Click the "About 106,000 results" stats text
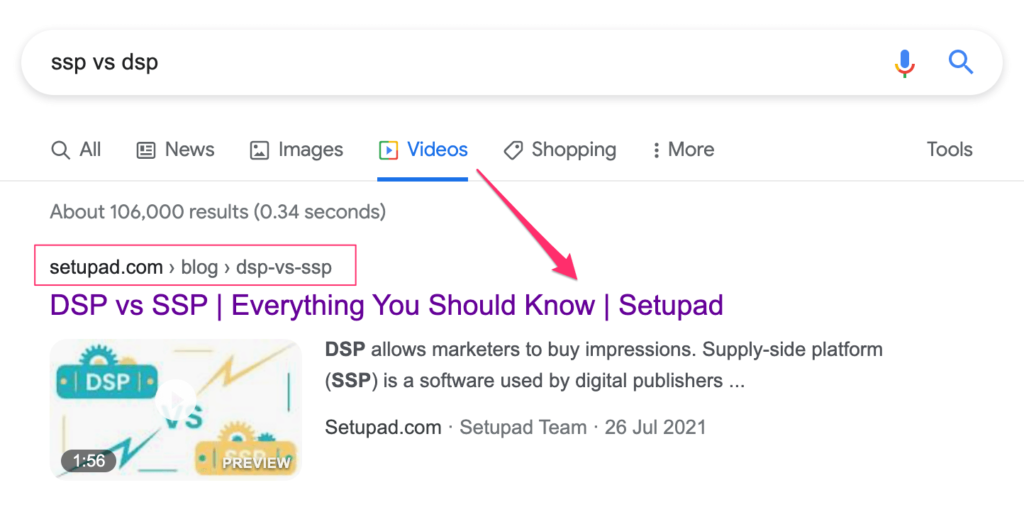 [217, 212]
